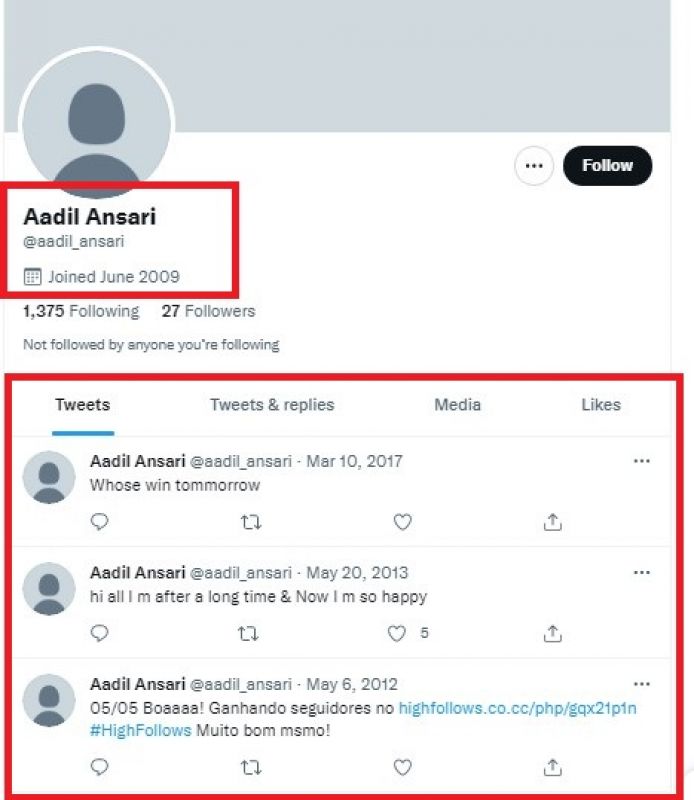Viewport: 694px width, 800px height.
Task: Open the Likes tab
Action: [602, 405]
